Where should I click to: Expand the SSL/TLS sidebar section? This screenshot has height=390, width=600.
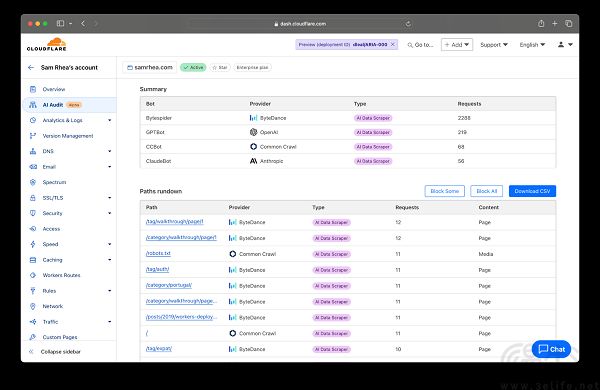pos(109,198)
